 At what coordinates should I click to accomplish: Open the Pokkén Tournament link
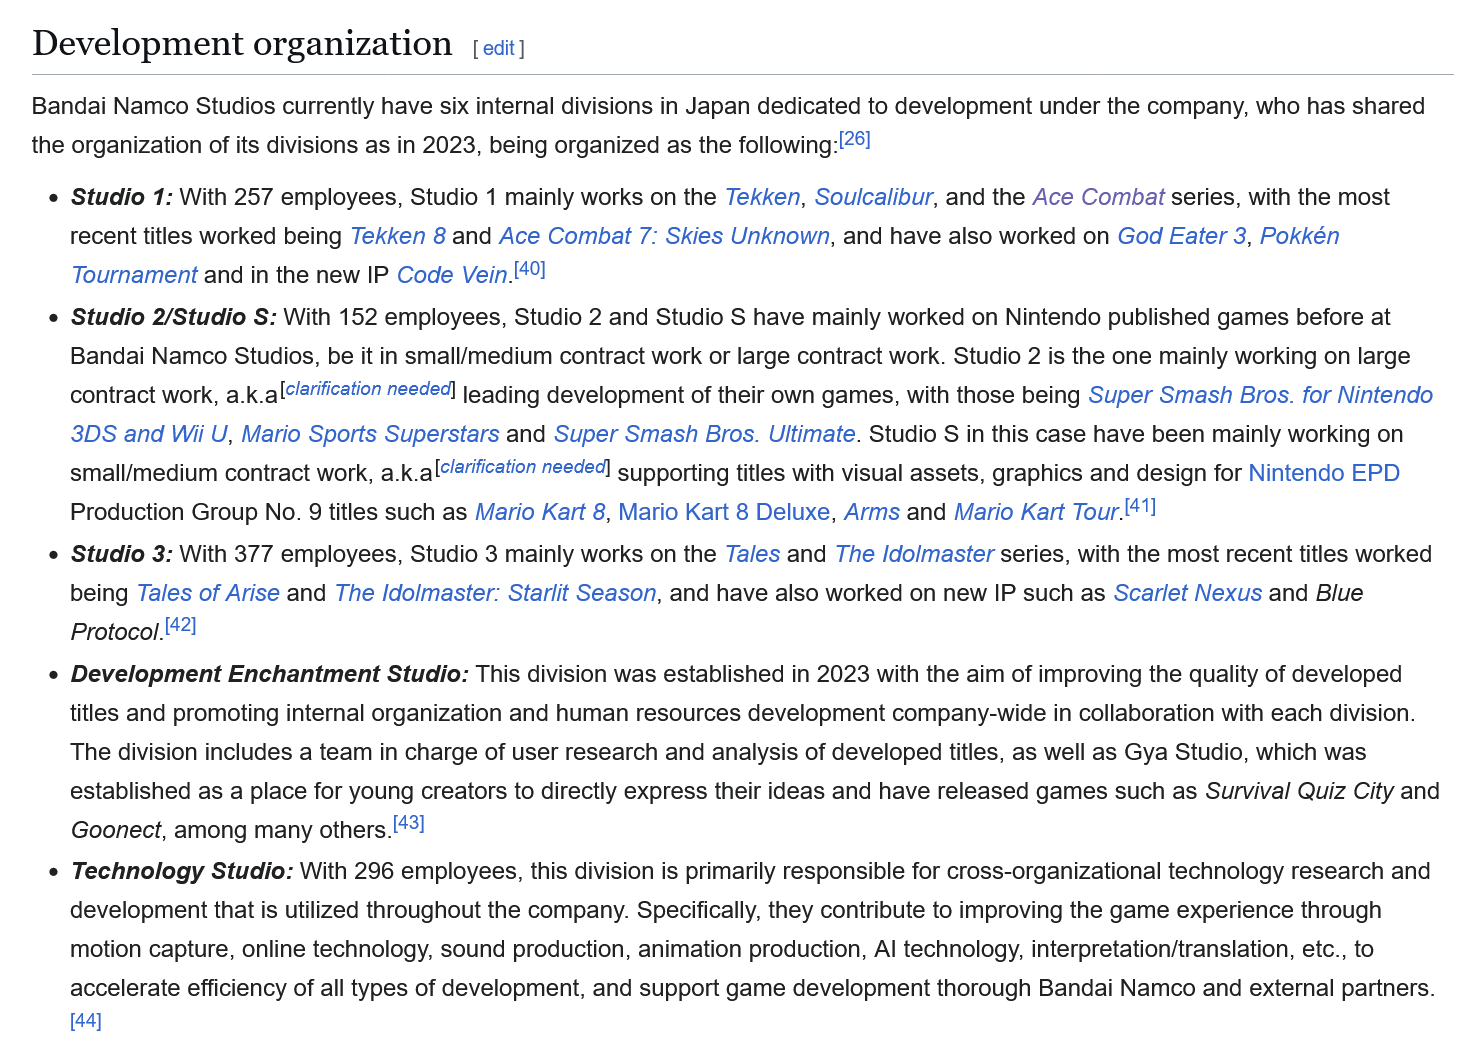(x=1299, y=236)
